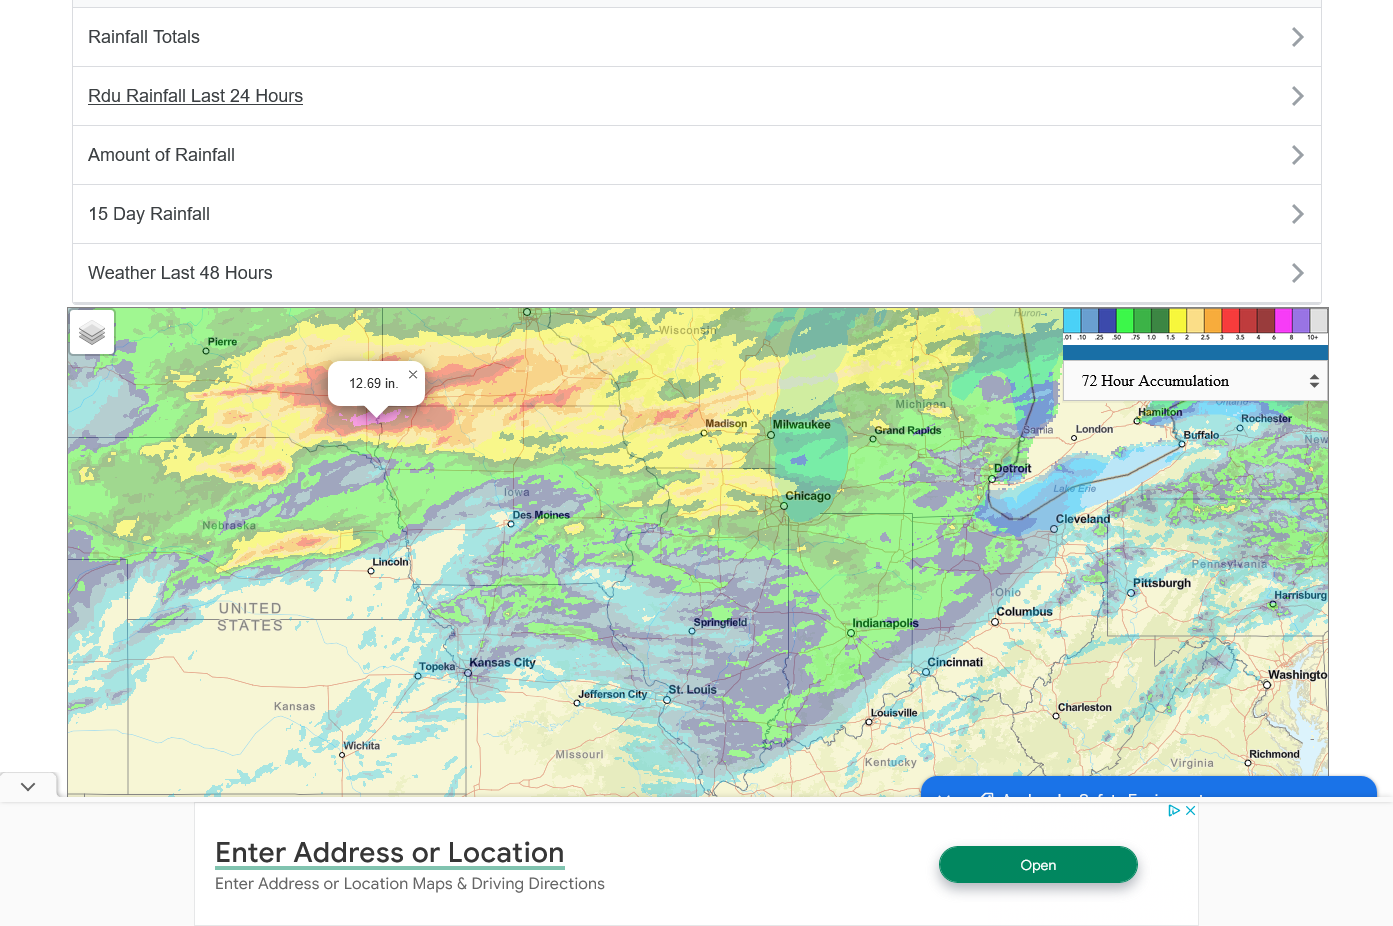Open the map layers control
Viewport: 1393px width, 926px height.
pyautogui.click(x=92, y=332)
